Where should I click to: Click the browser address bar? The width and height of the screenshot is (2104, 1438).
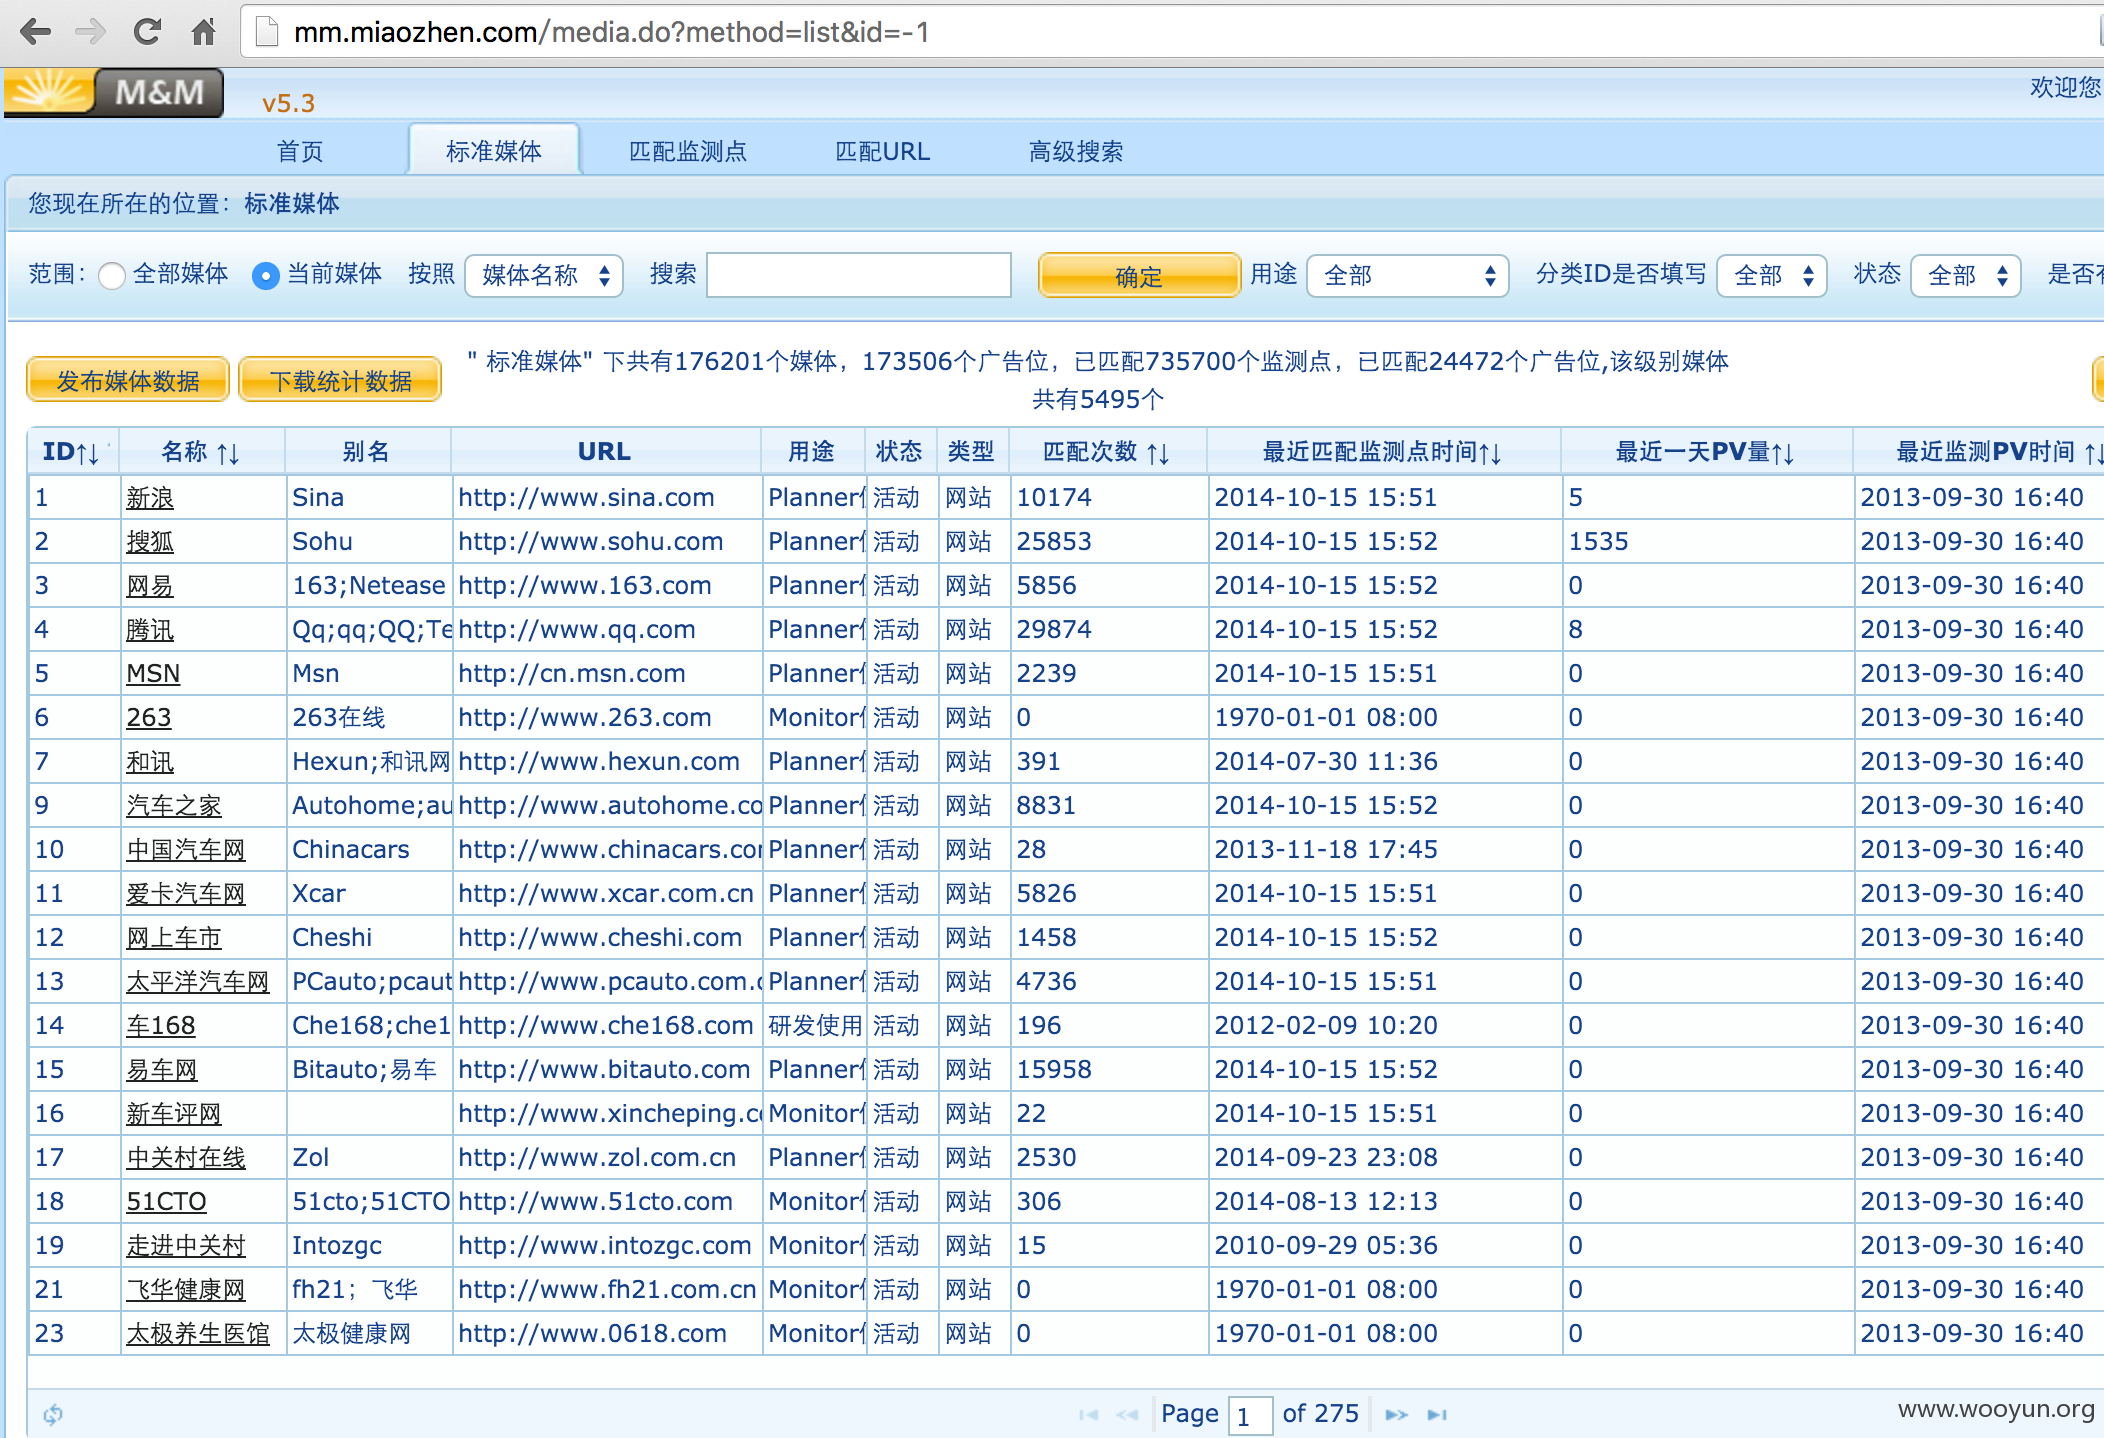[1170, 32]
